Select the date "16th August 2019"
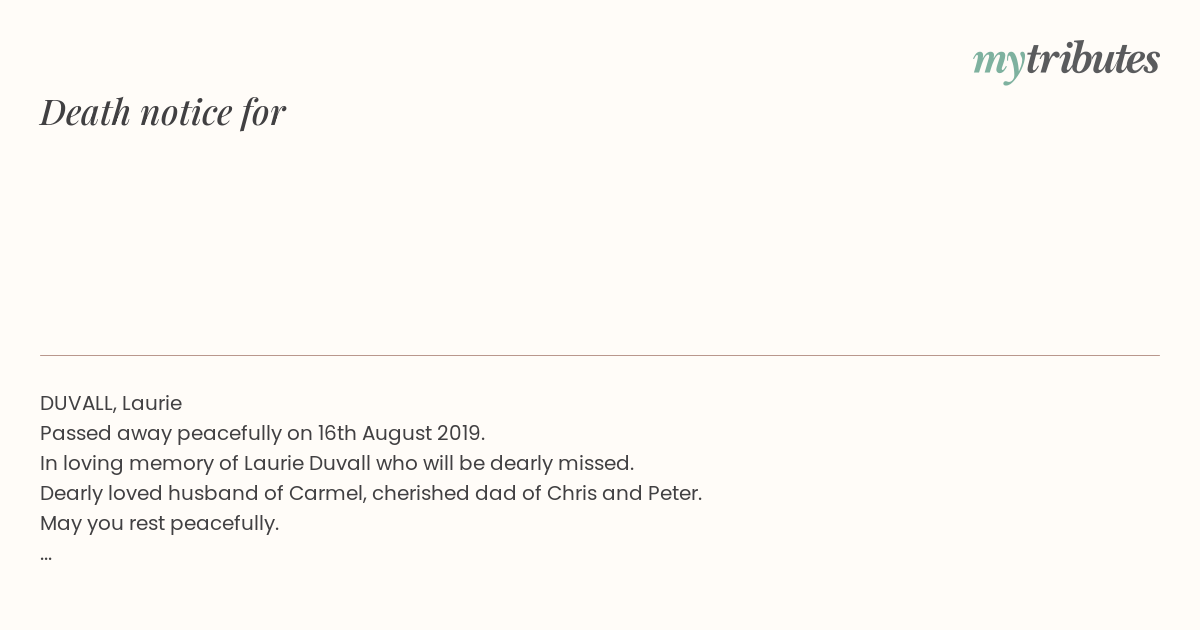Screen dimensions: 1200x630 [x=400, y=433]
